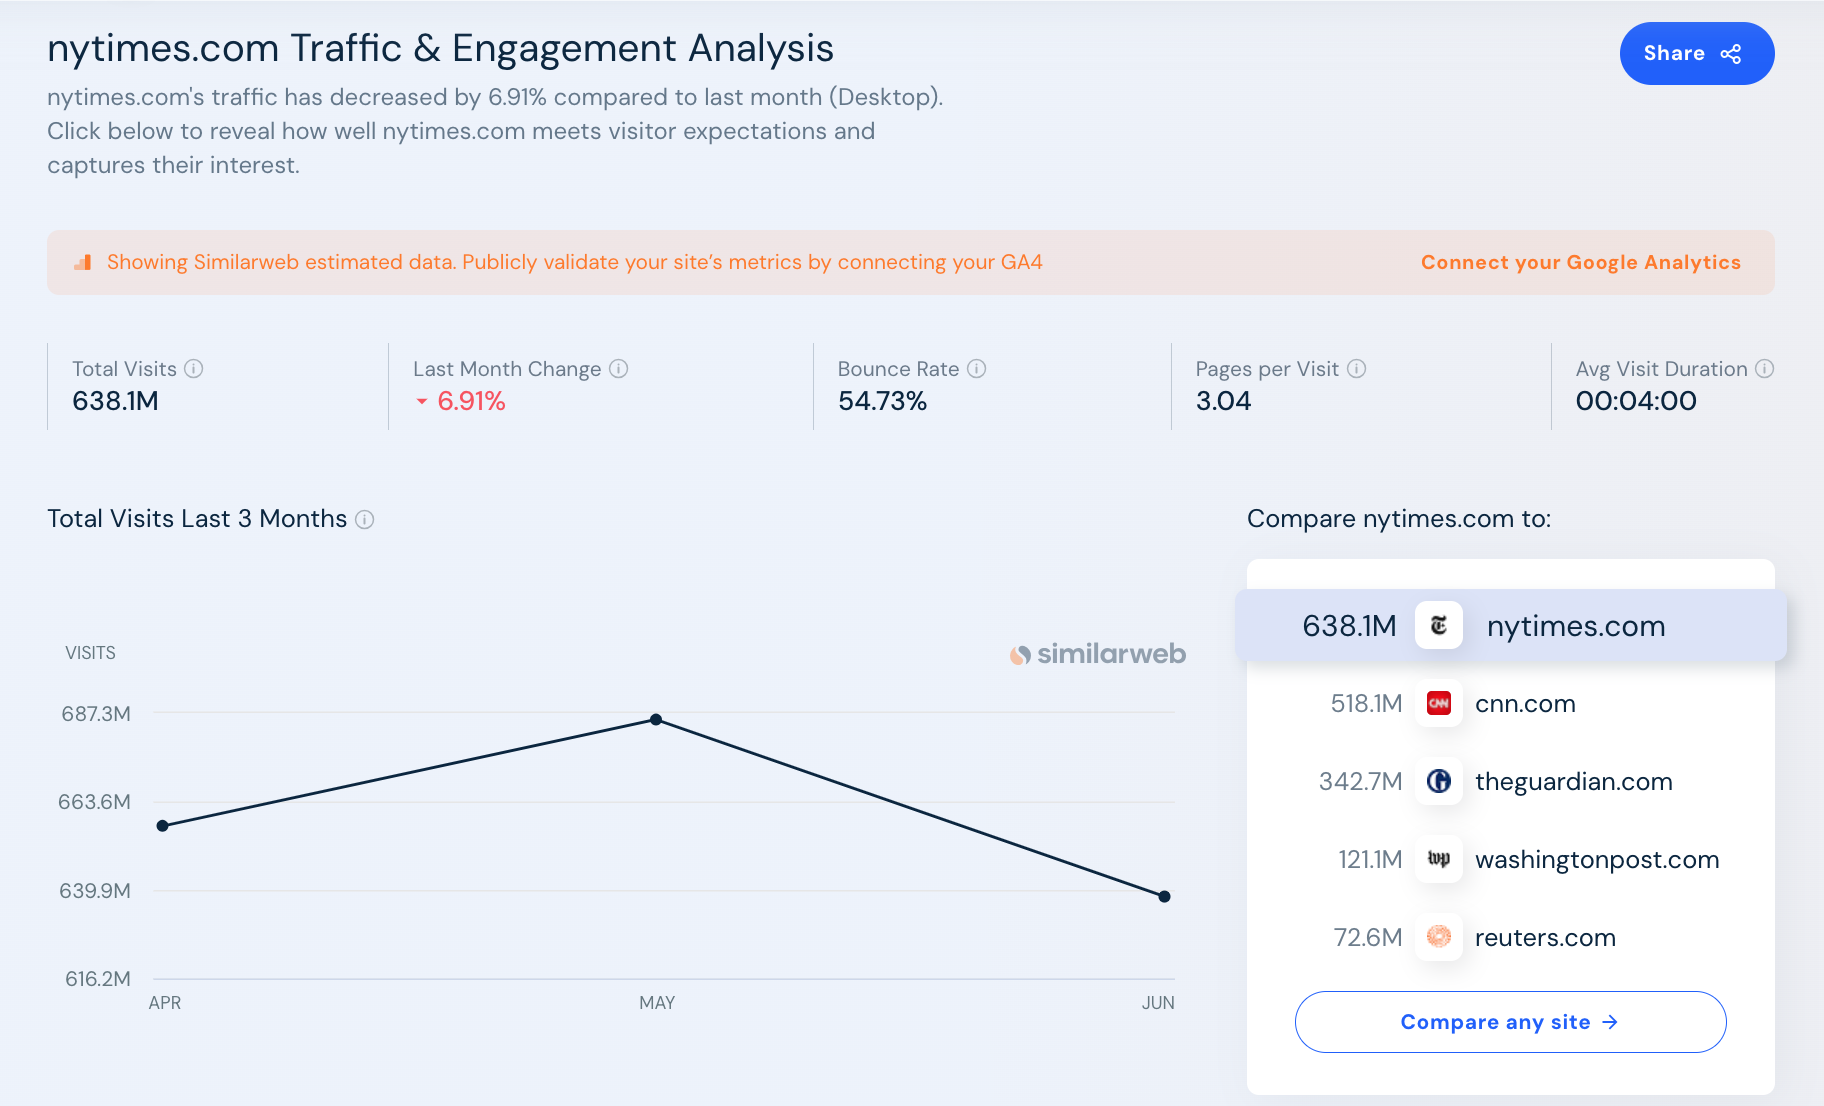1824x1106 pixels.
Task: Click the April data point on chart
Action: click(163, 826)
